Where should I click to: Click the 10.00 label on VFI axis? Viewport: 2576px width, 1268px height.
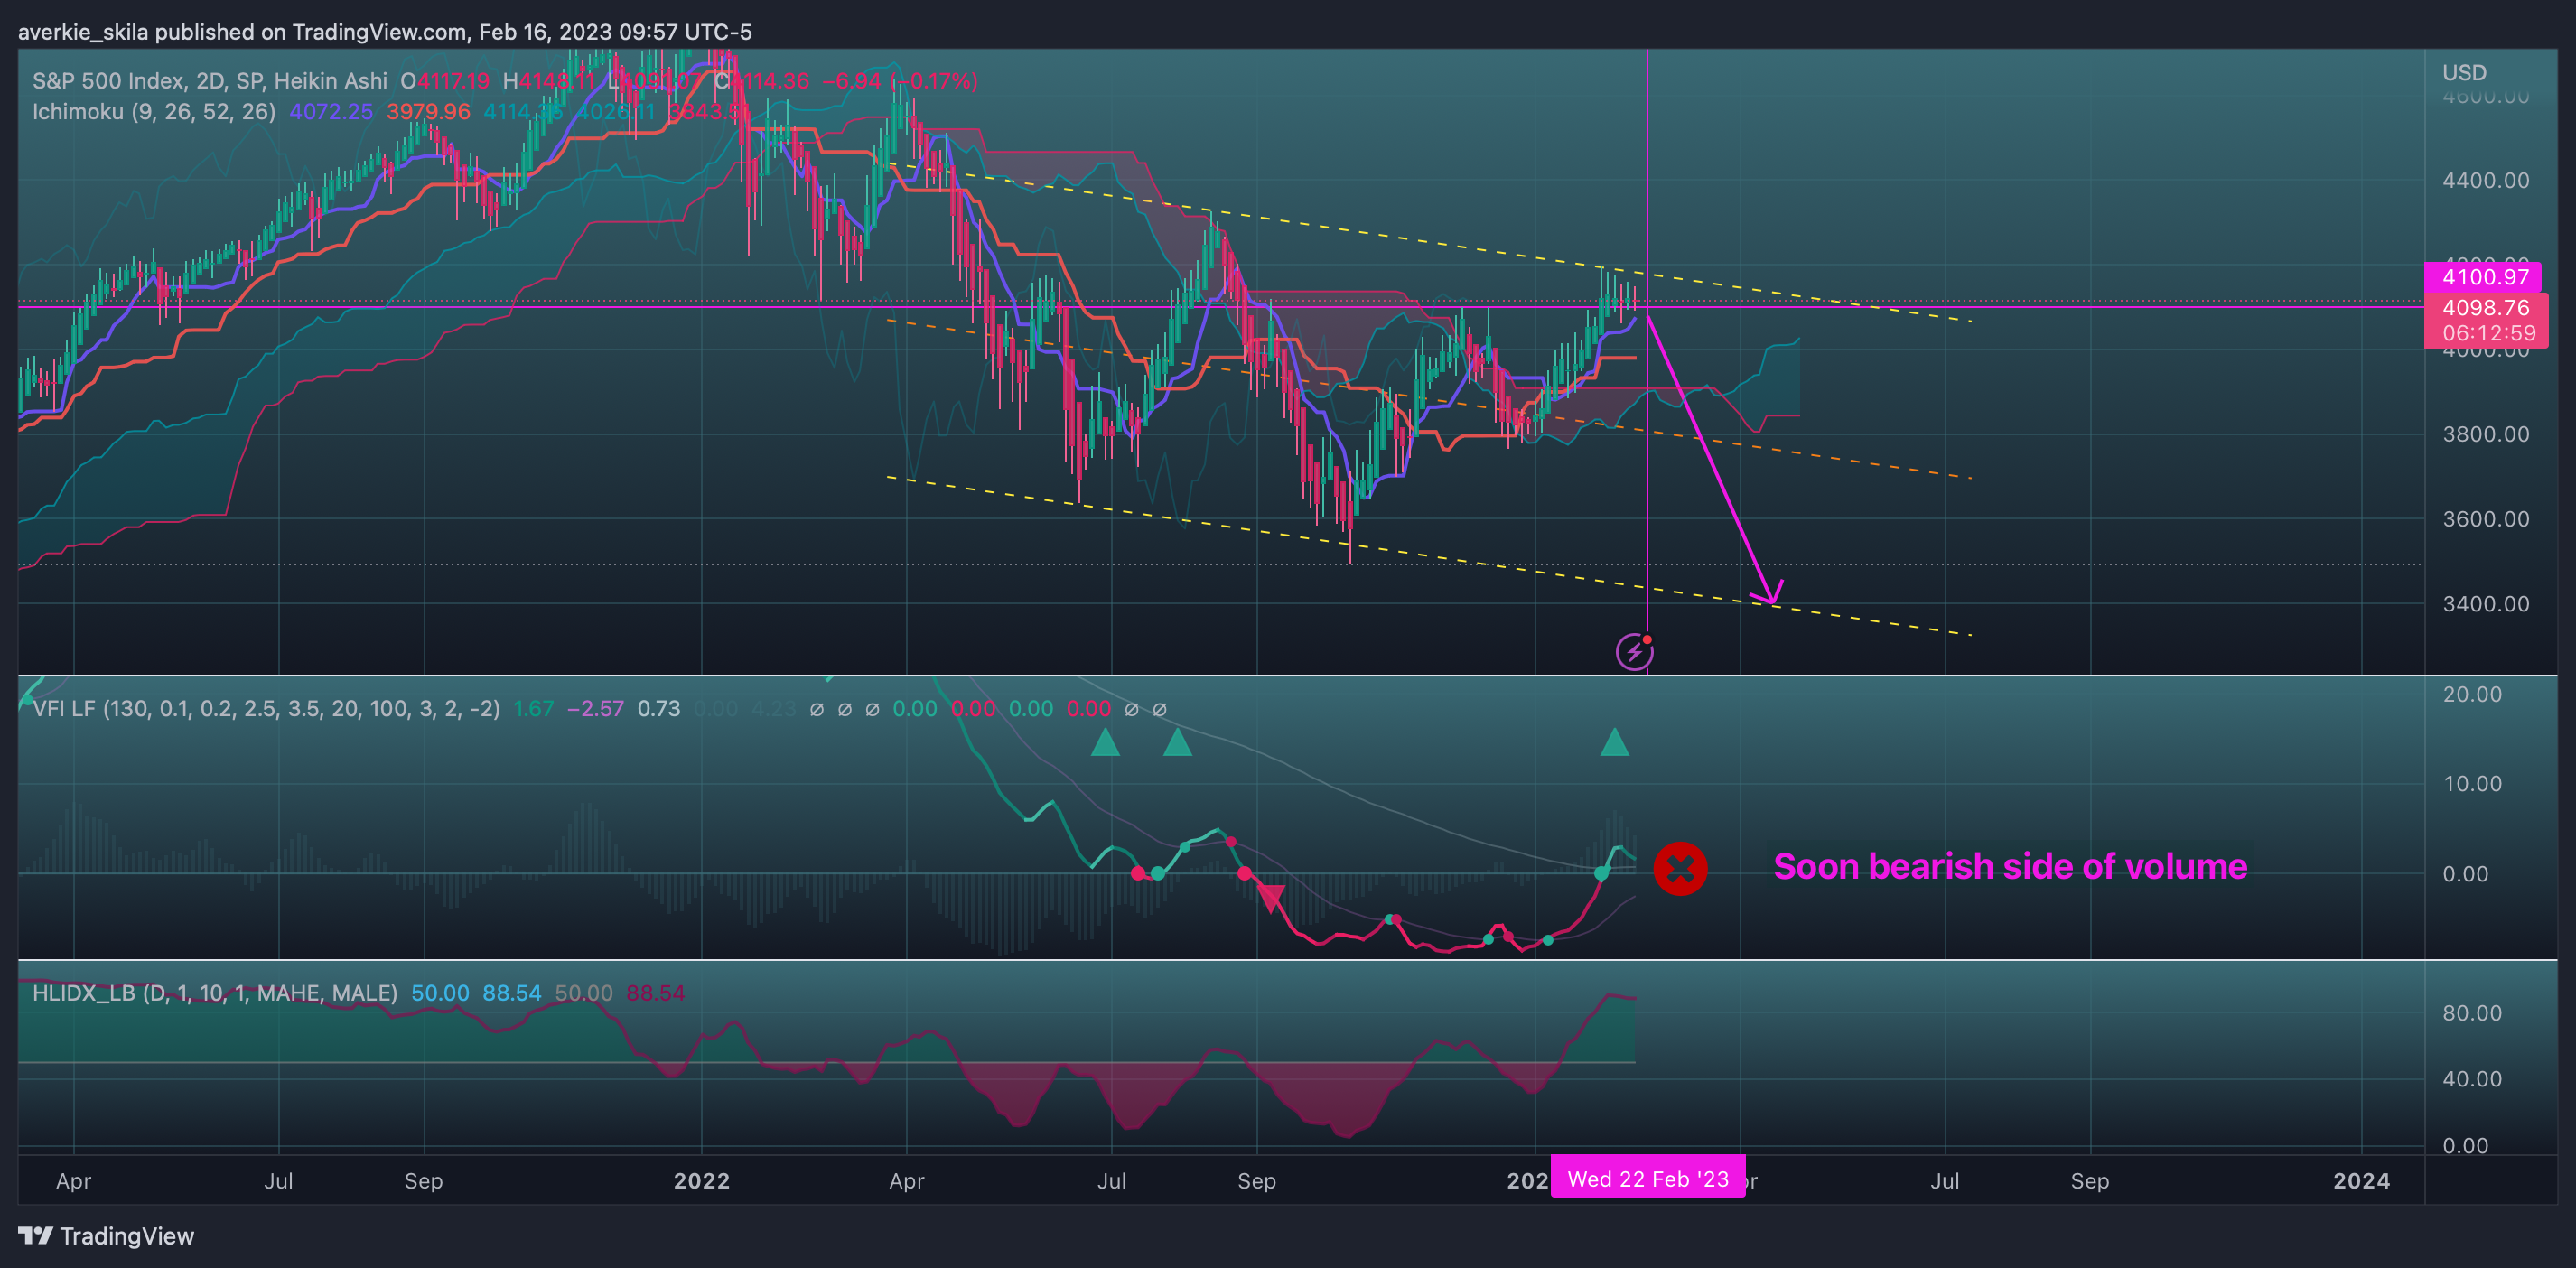[2472, 784]
